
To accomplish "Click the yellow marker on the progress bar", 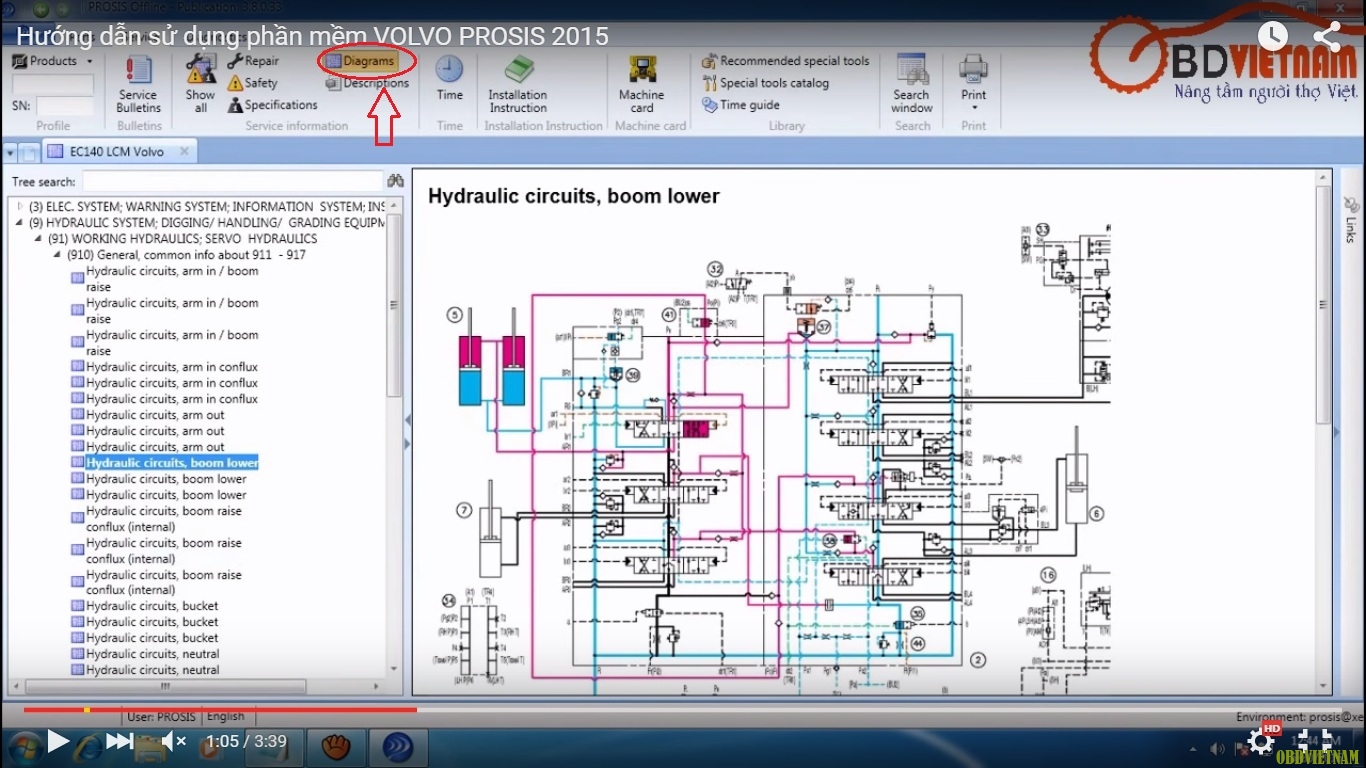I will pyautogui.click(x=87, y=710).
